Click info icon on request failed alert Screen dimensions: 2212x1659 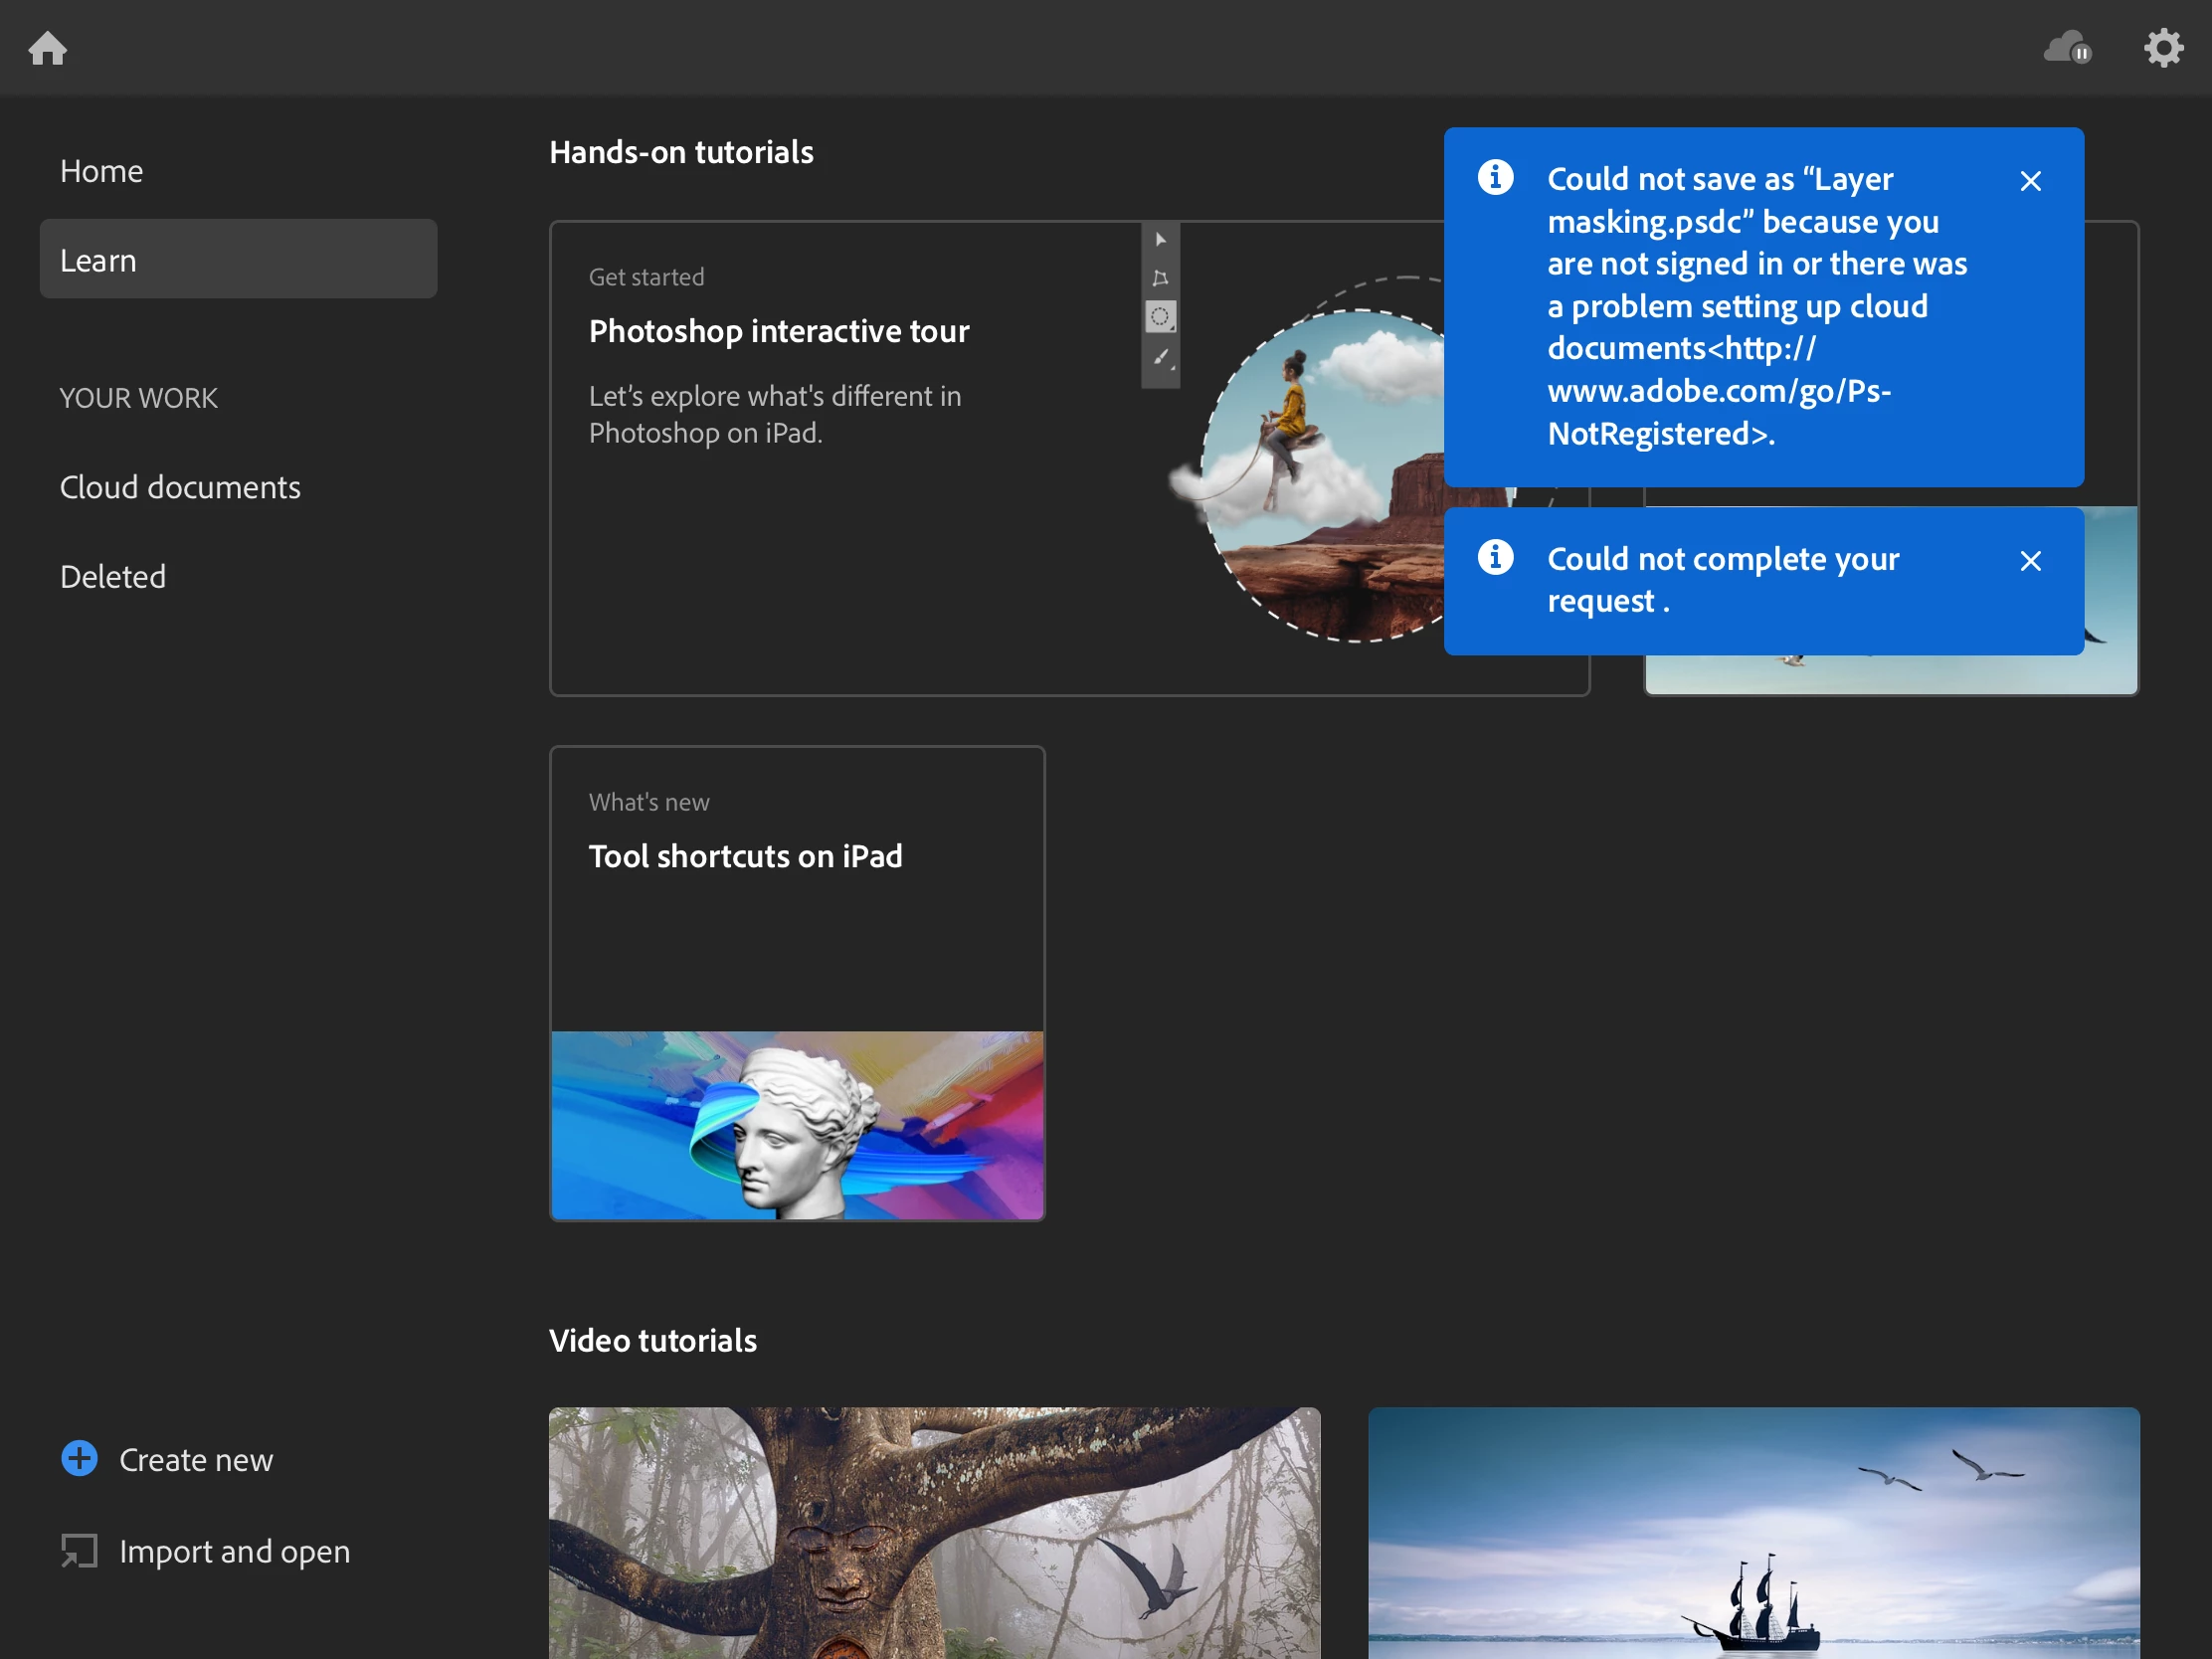pyautogui.click(x=1496, y=557)
